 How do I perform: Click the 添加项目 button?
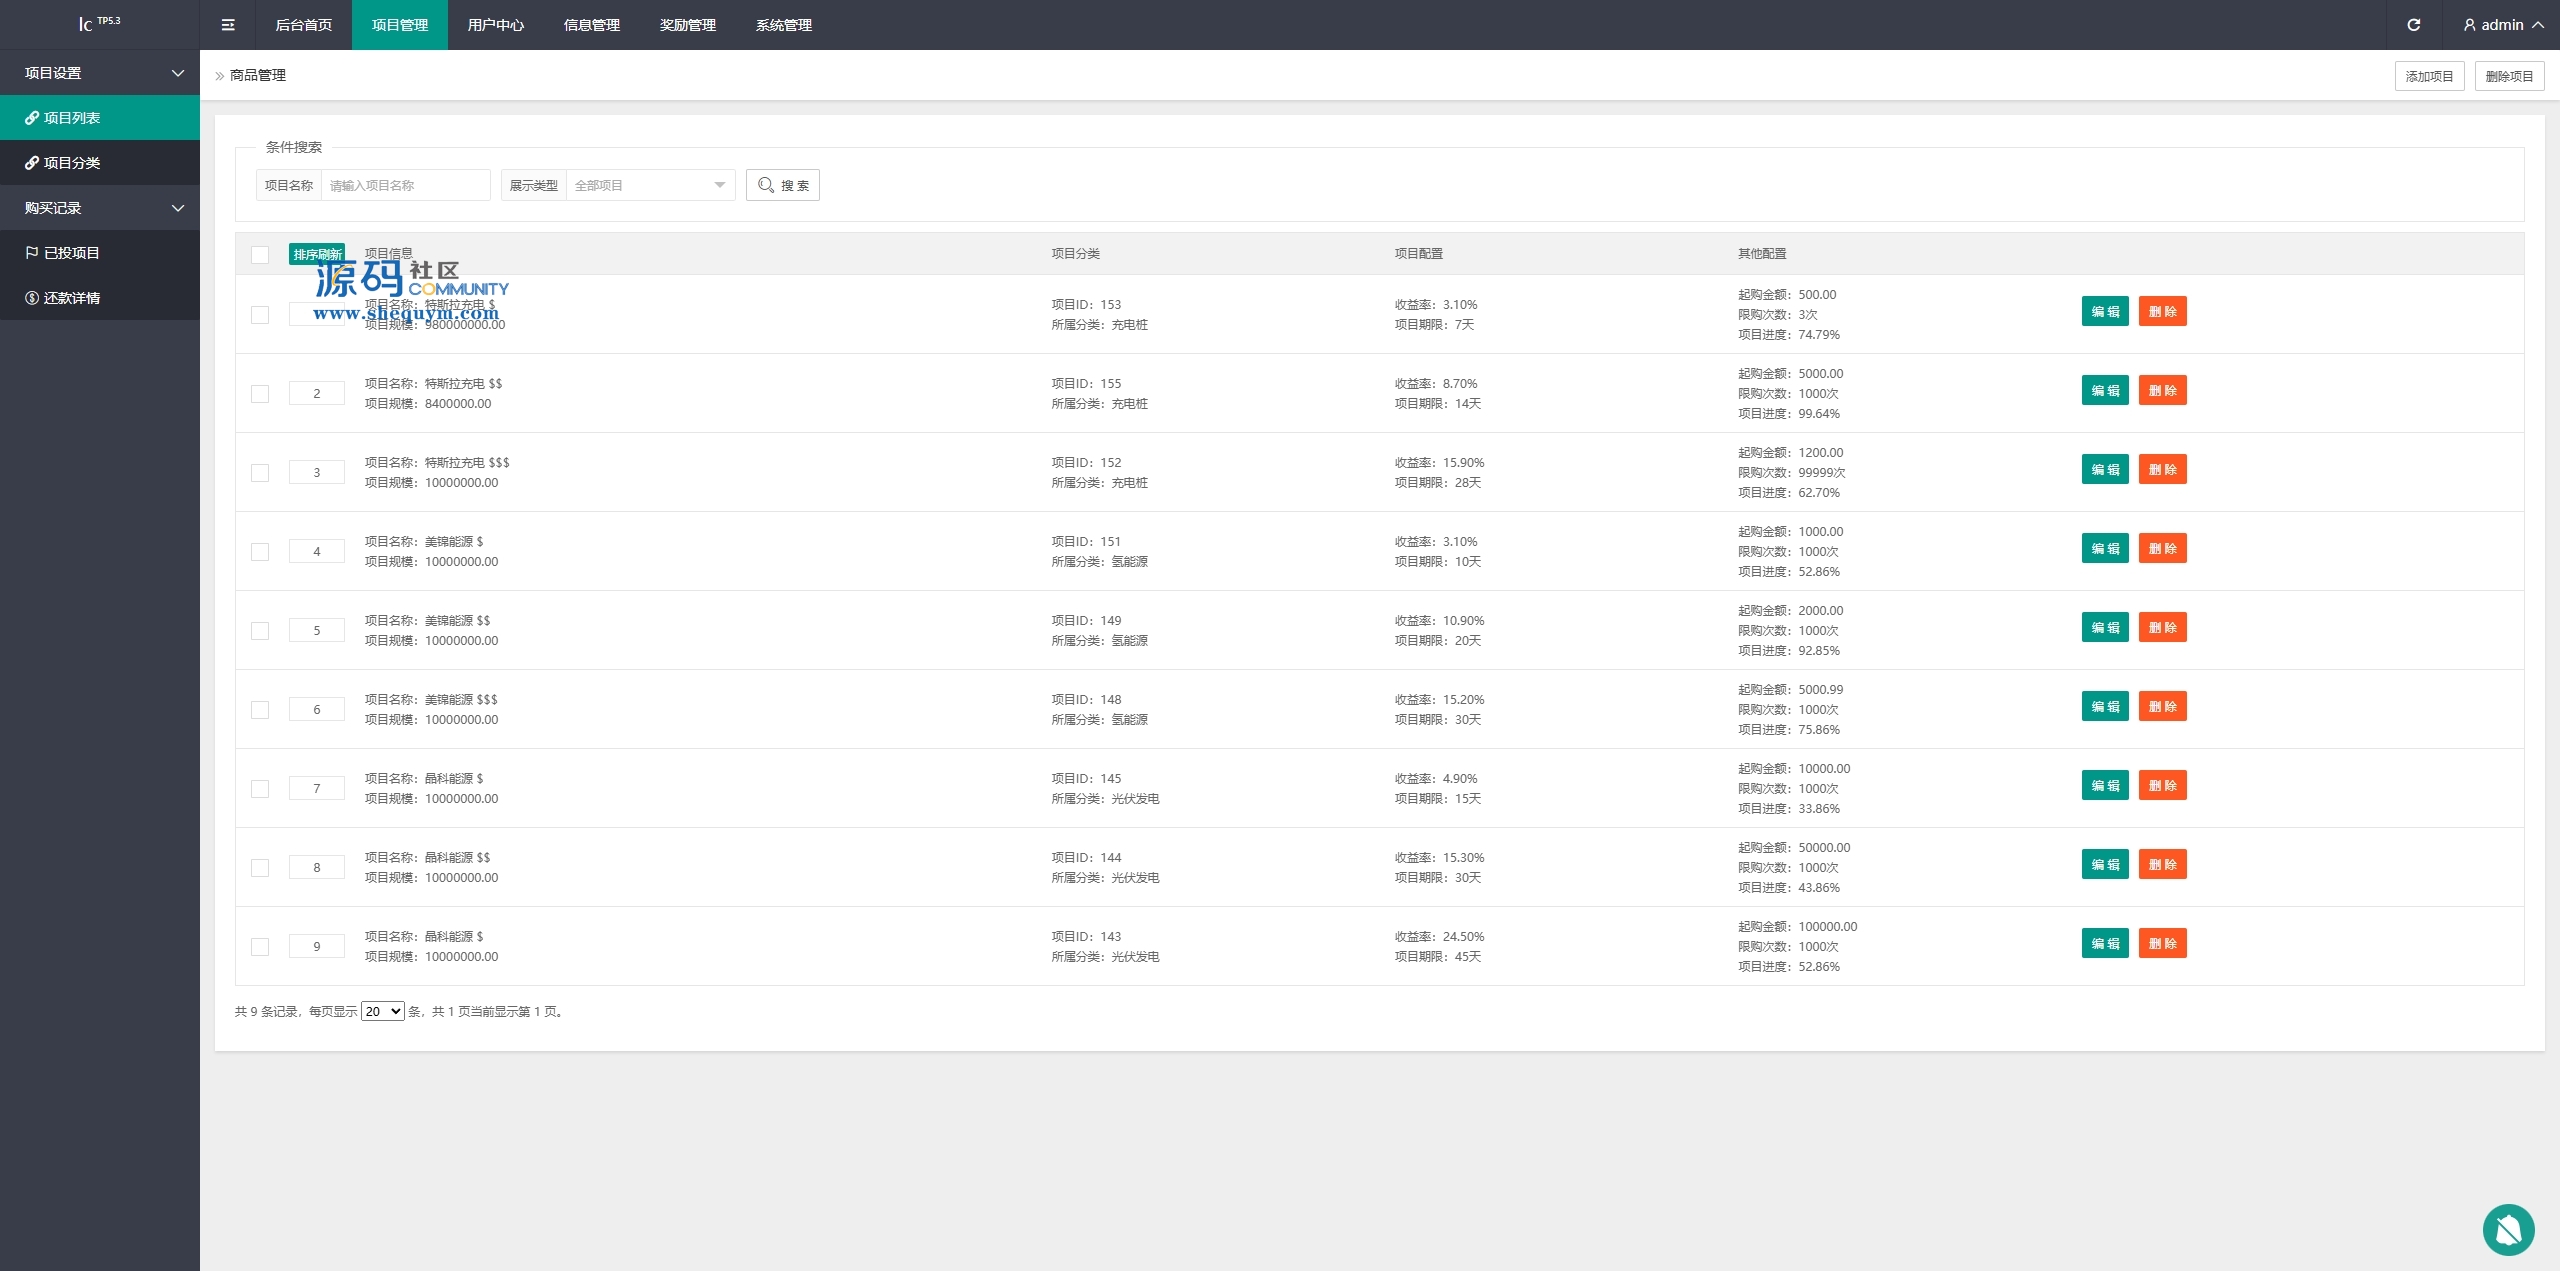pyautogui.click(x=2429, y=76)
